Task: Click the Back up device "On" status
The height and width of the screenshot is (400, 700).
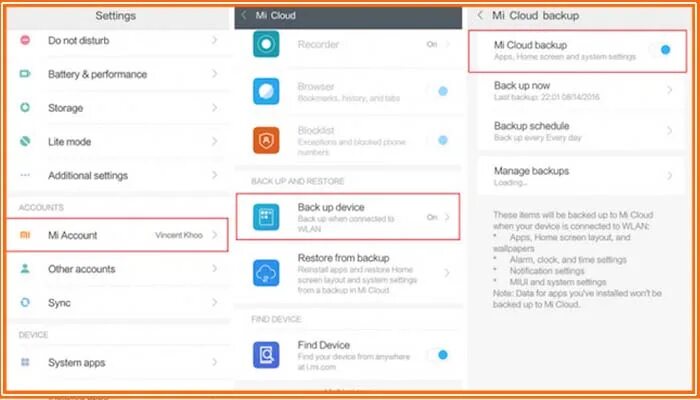Action: (x=432, y=217)
